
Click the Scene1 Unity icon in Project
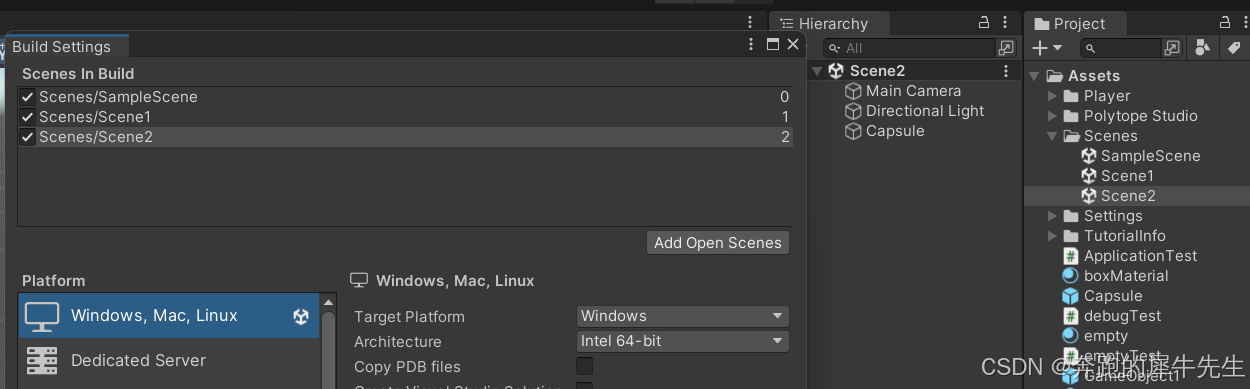click(1089, 176)
